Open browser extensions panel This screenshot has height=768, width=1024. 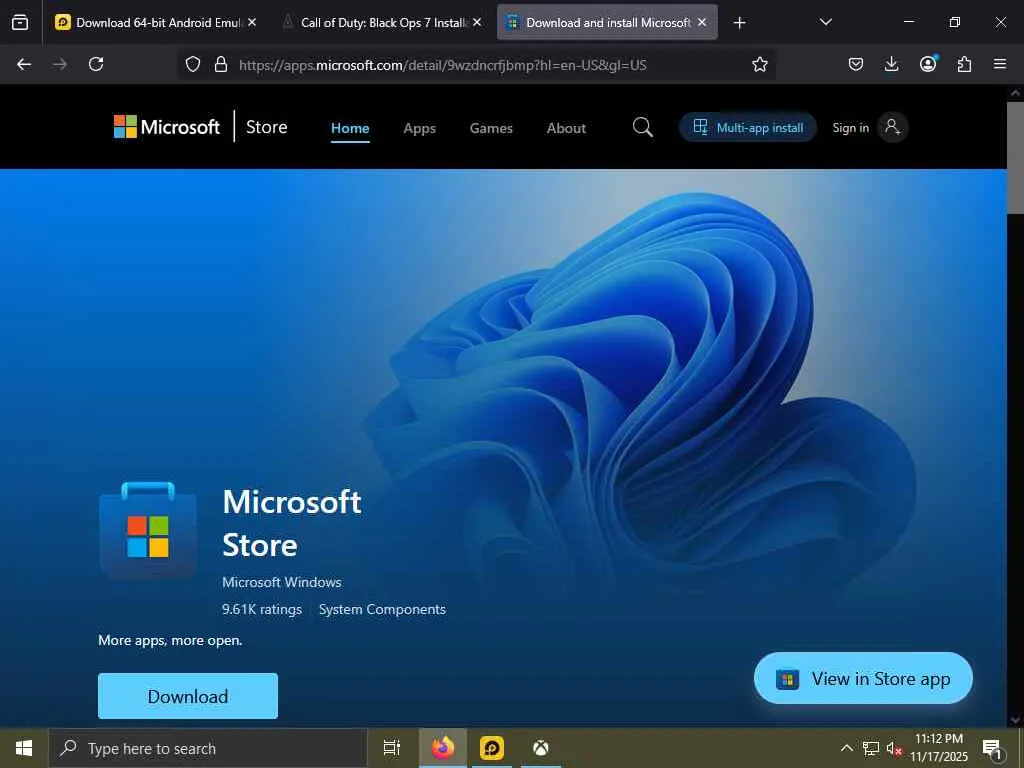tap(964, 64)
